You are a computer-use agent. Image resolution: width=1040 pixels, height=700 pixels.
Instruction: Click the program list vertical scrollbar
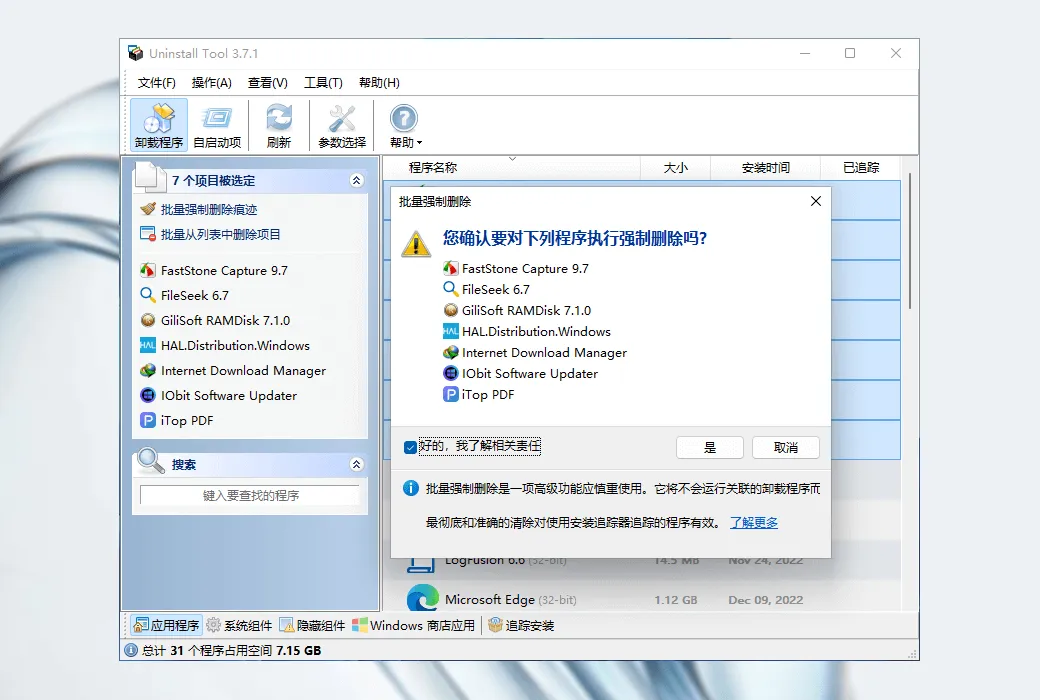909,242
